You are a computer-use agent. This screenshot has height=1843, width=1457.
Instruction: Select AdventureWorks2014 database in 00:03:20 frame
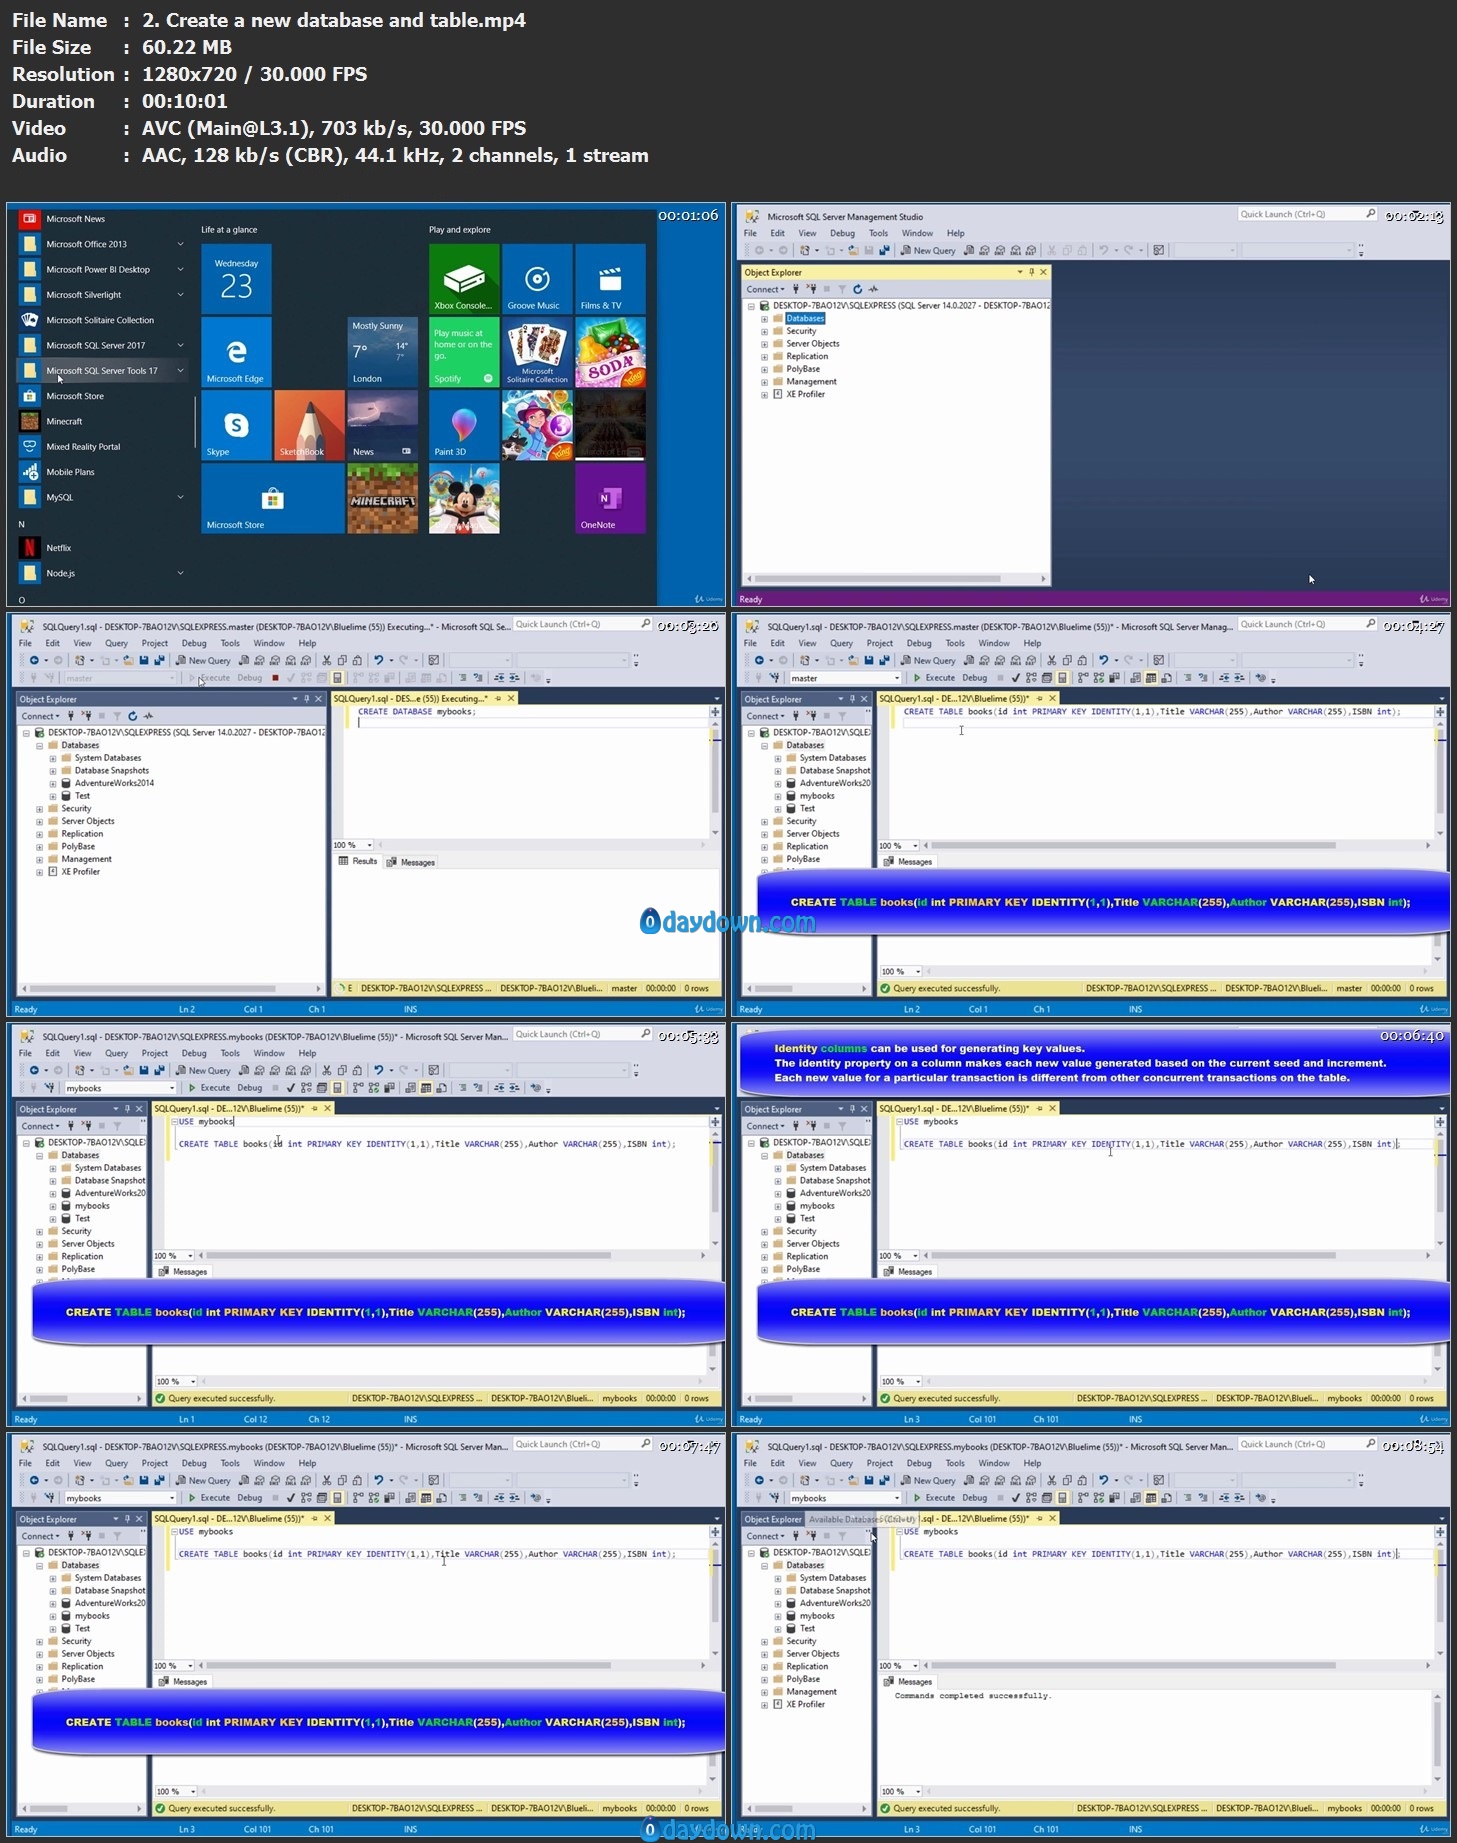pyautogui.click(x=114, y=783)
